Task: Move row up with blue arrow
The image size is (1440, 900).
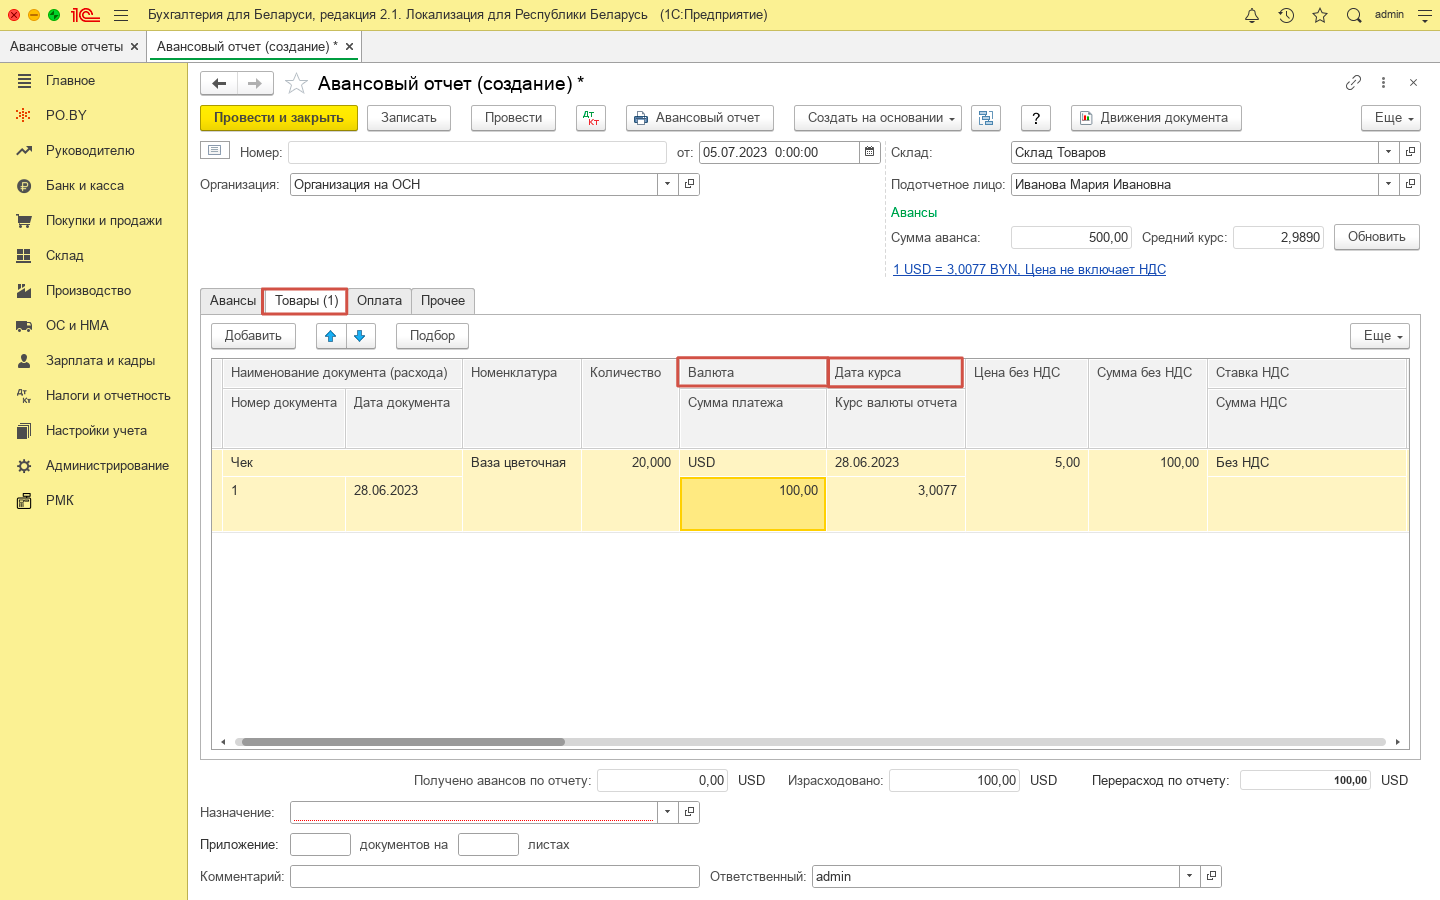Action: point(331,336)
